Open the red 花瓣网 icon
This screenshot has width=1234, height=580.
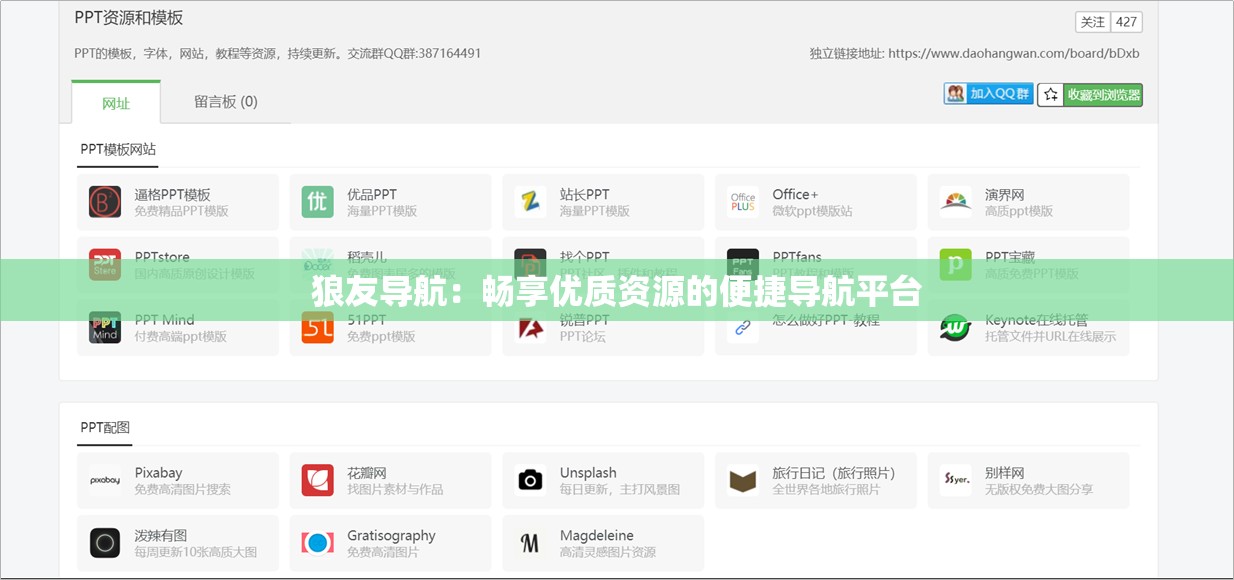point(318,480)
